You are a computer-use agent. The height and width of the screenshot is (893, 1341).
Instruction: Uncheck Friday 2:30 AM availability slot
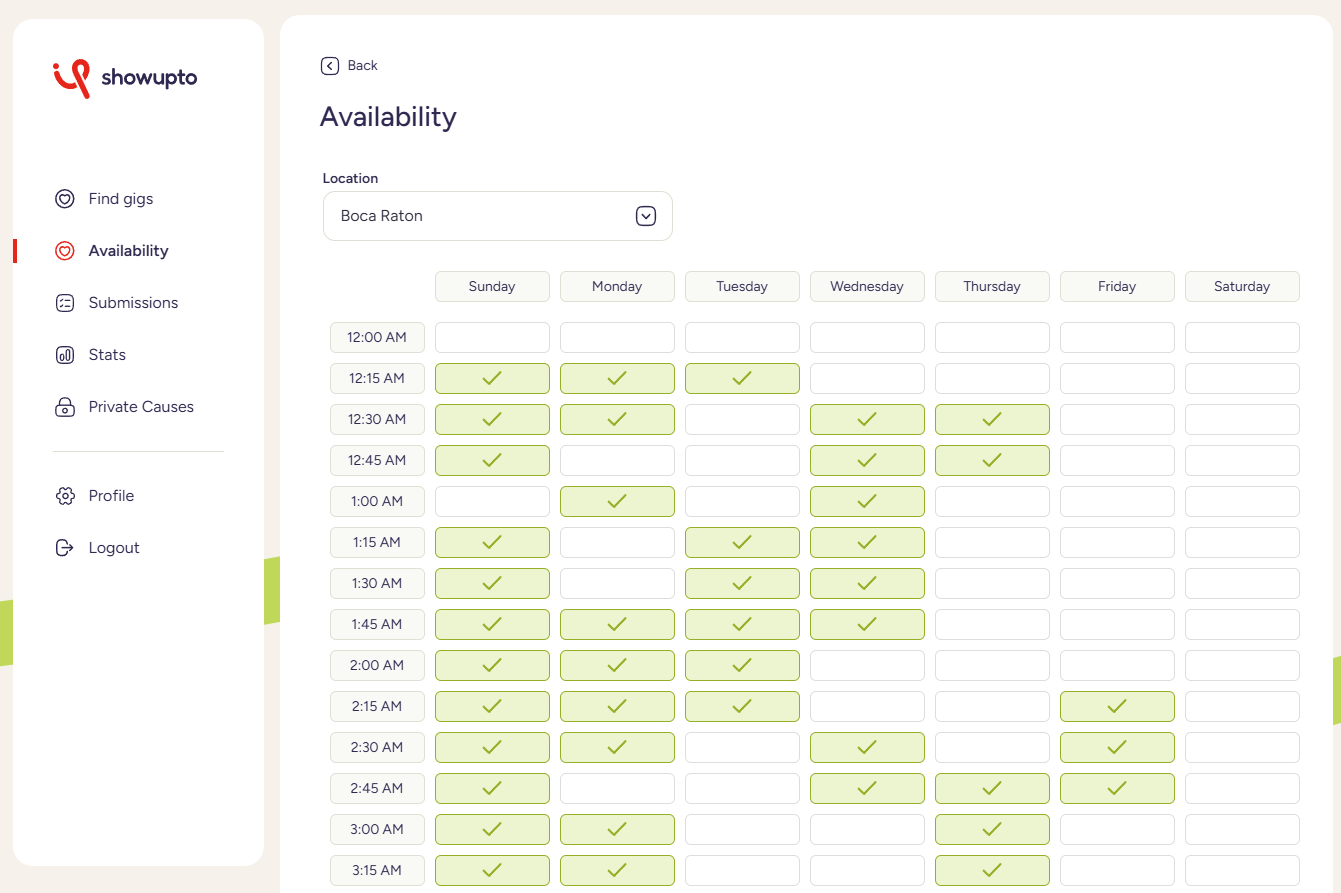pos(1117,747)
